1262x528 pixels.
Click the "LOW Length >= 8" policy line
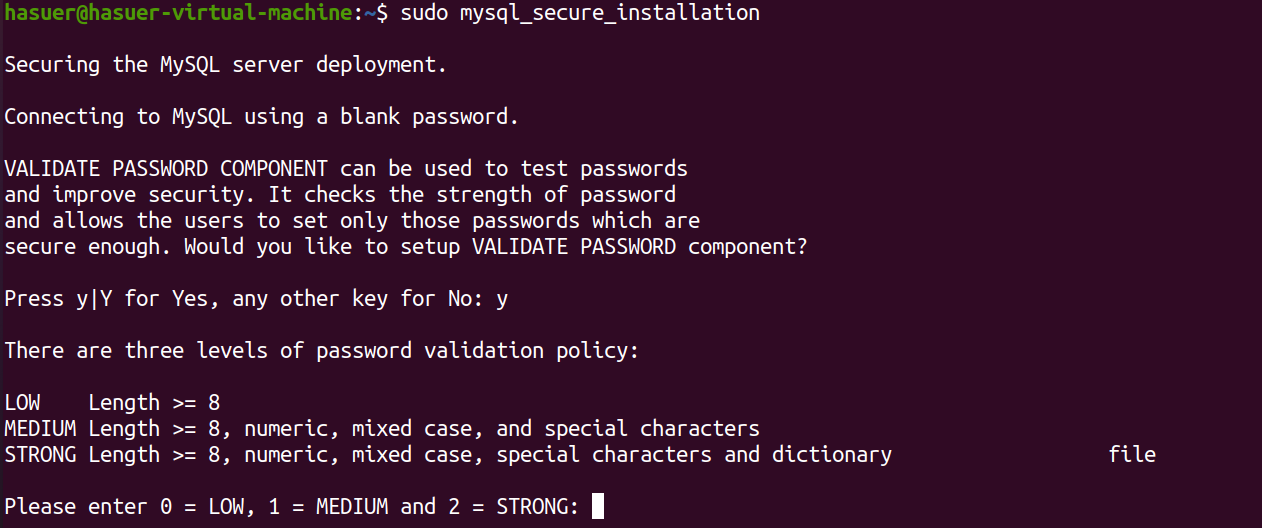click(x=112, y=403)
